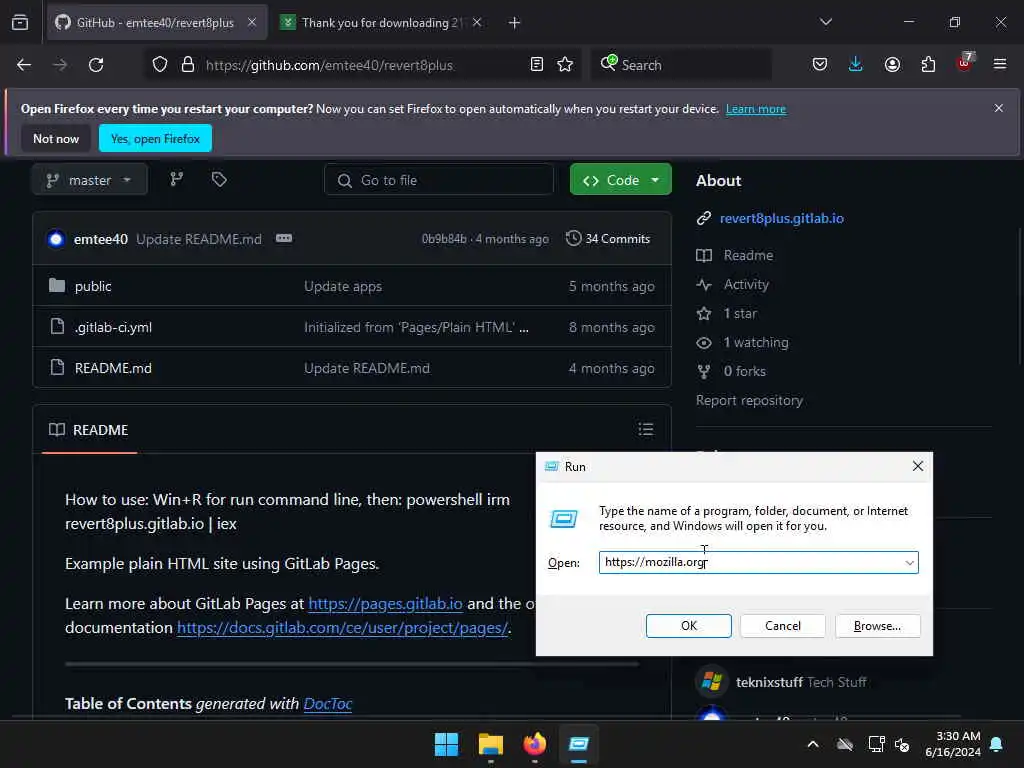This screenshot has height=768, width=1024.
Task: Open the 1 star link
Action: point(740,313)
